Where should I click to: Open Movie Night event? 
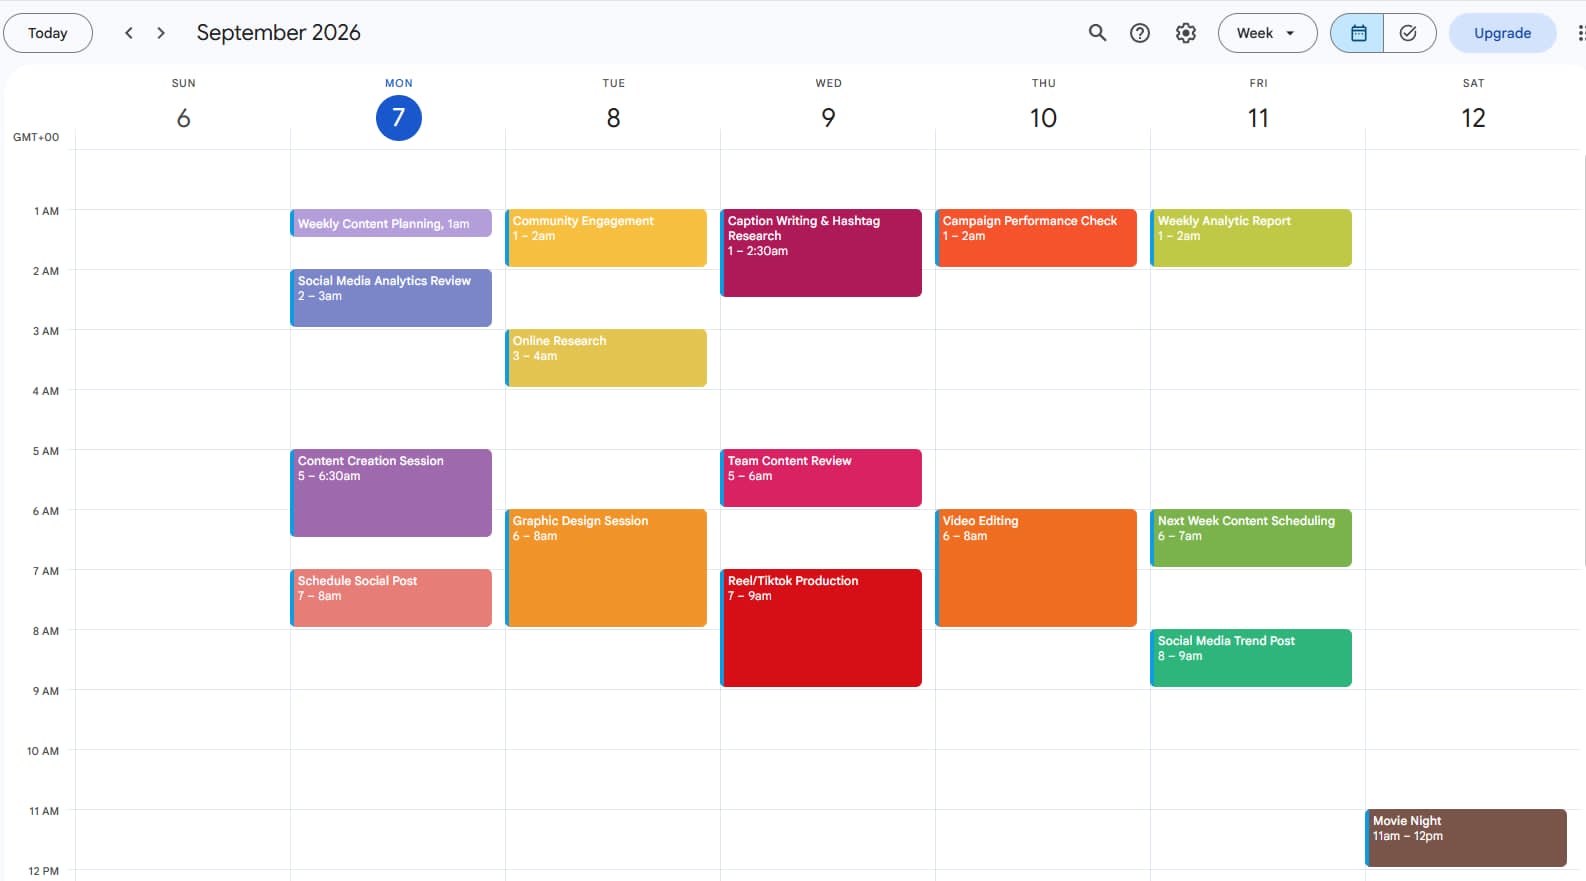(x=1466, y=838)
